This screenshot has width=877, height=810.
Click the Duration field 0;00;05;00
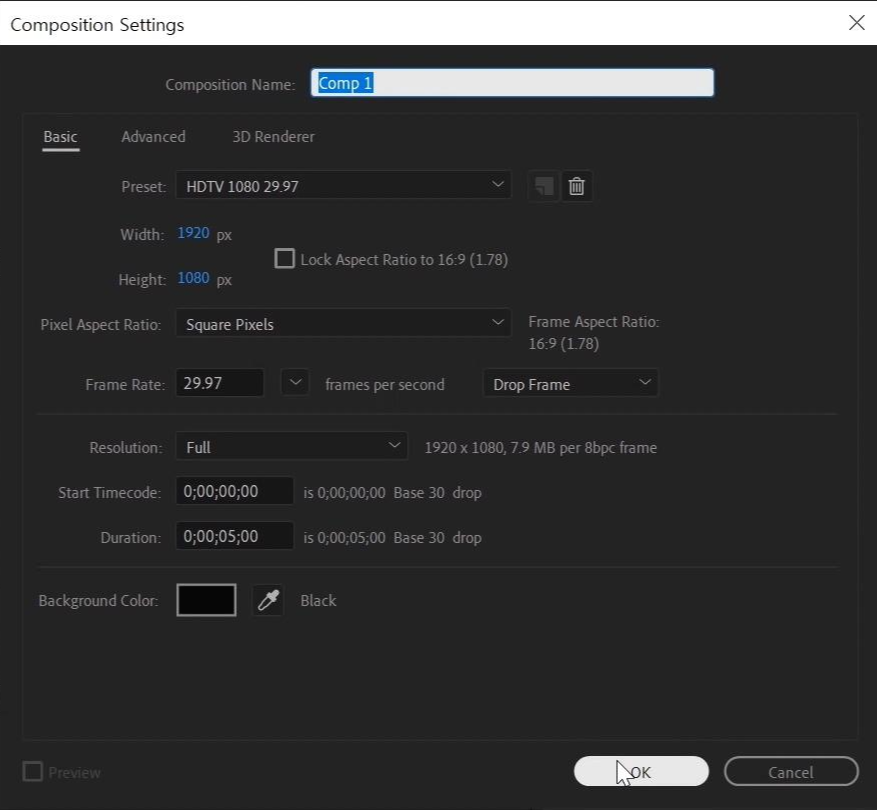pyautogui.click(x=235, y=536)
